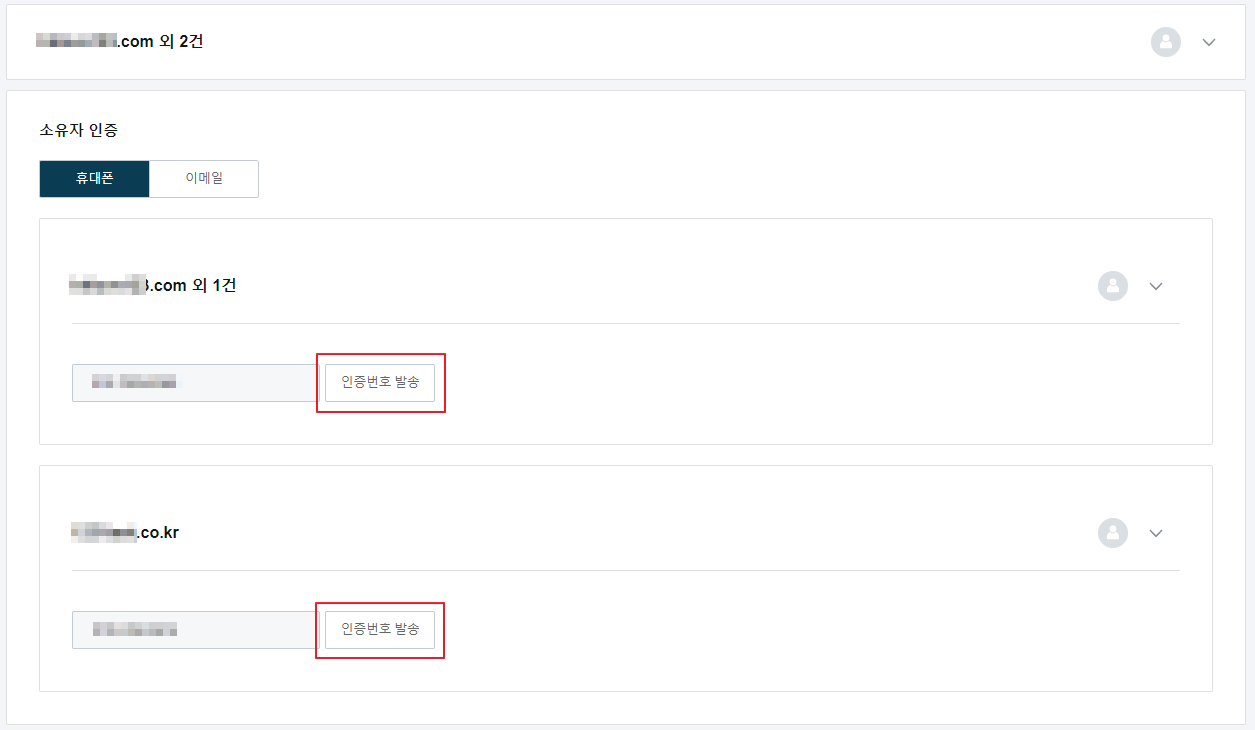Switch to the 이메일 tab
This screenshot has width=1255, height=730.
click(204, 179)
